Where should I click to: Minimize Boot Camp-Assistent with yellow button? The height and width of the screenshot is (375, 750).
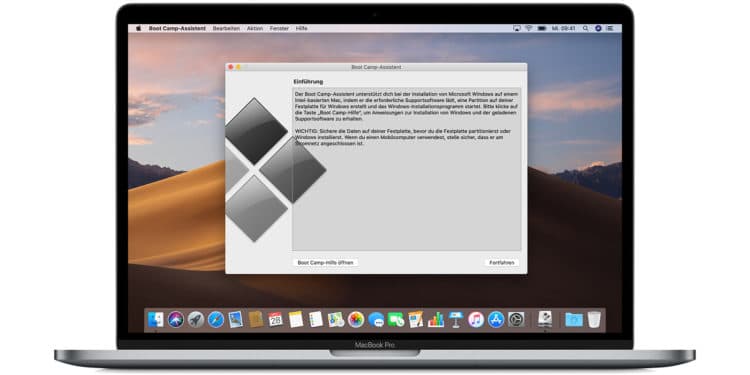click(238, 67)
